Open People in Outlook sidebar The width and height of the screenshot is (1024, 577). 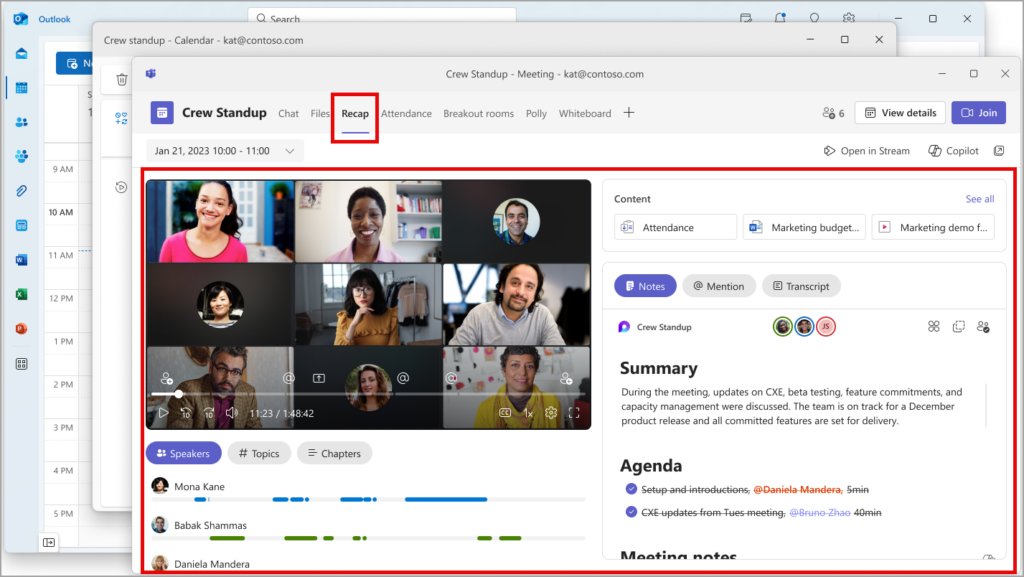pyautogui.click(x=22, y=122)
